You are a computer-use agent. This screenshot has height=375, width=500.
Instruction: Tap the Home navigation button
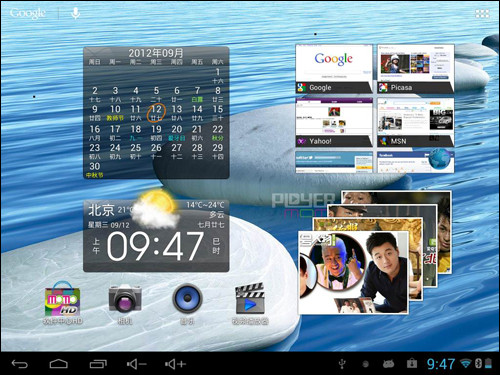coord(59,364)
